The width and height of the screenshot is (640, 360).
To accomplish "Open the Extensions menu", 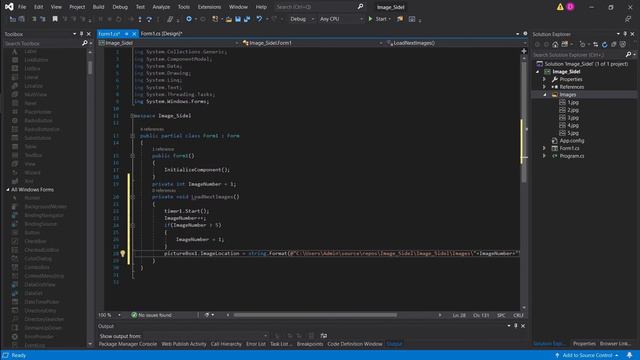I will coord(209,7).
